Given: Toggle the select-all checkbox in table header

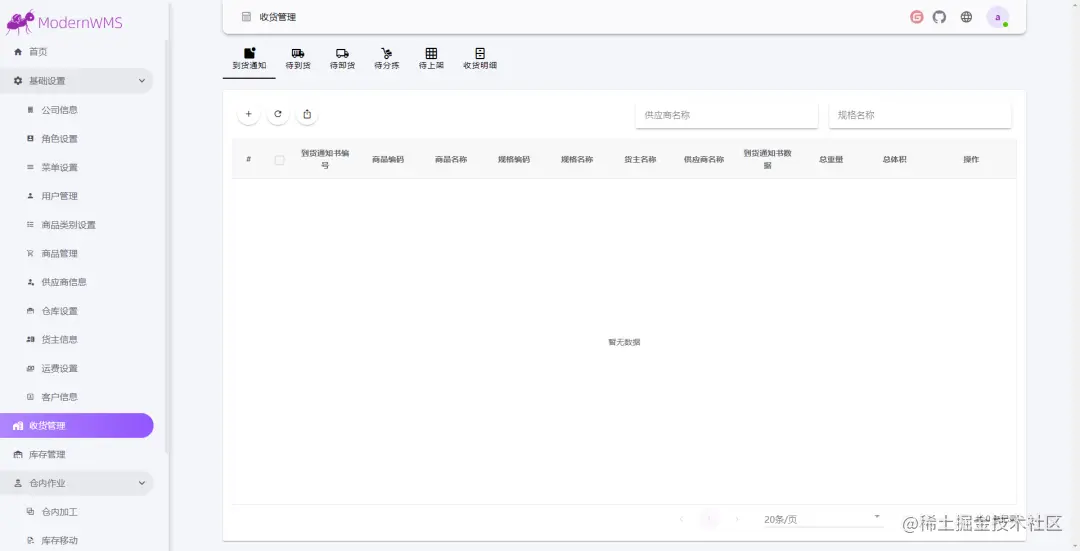Looking at the screenshot, I should (x=279, y=160).
